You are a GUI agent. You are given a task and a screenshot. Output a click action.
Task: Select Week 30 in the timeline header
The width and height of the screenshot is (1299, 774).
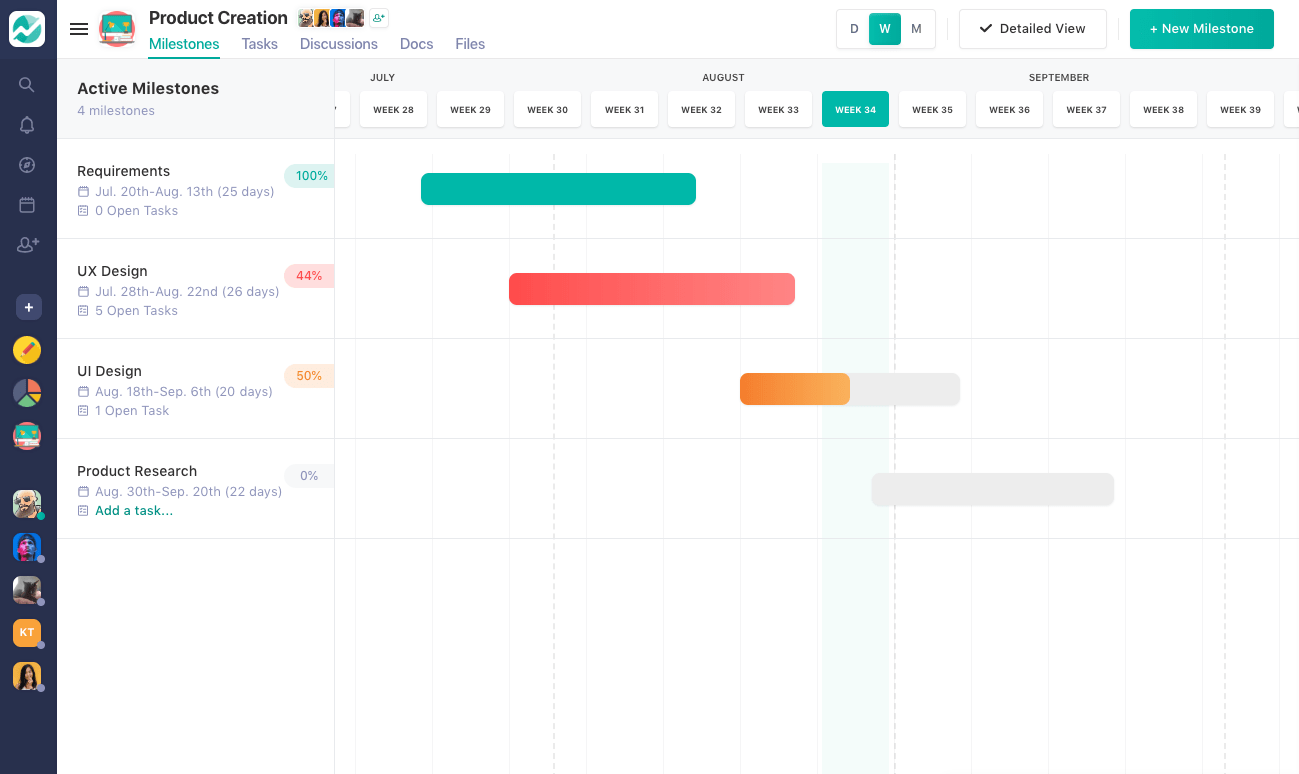click(547, 110)
